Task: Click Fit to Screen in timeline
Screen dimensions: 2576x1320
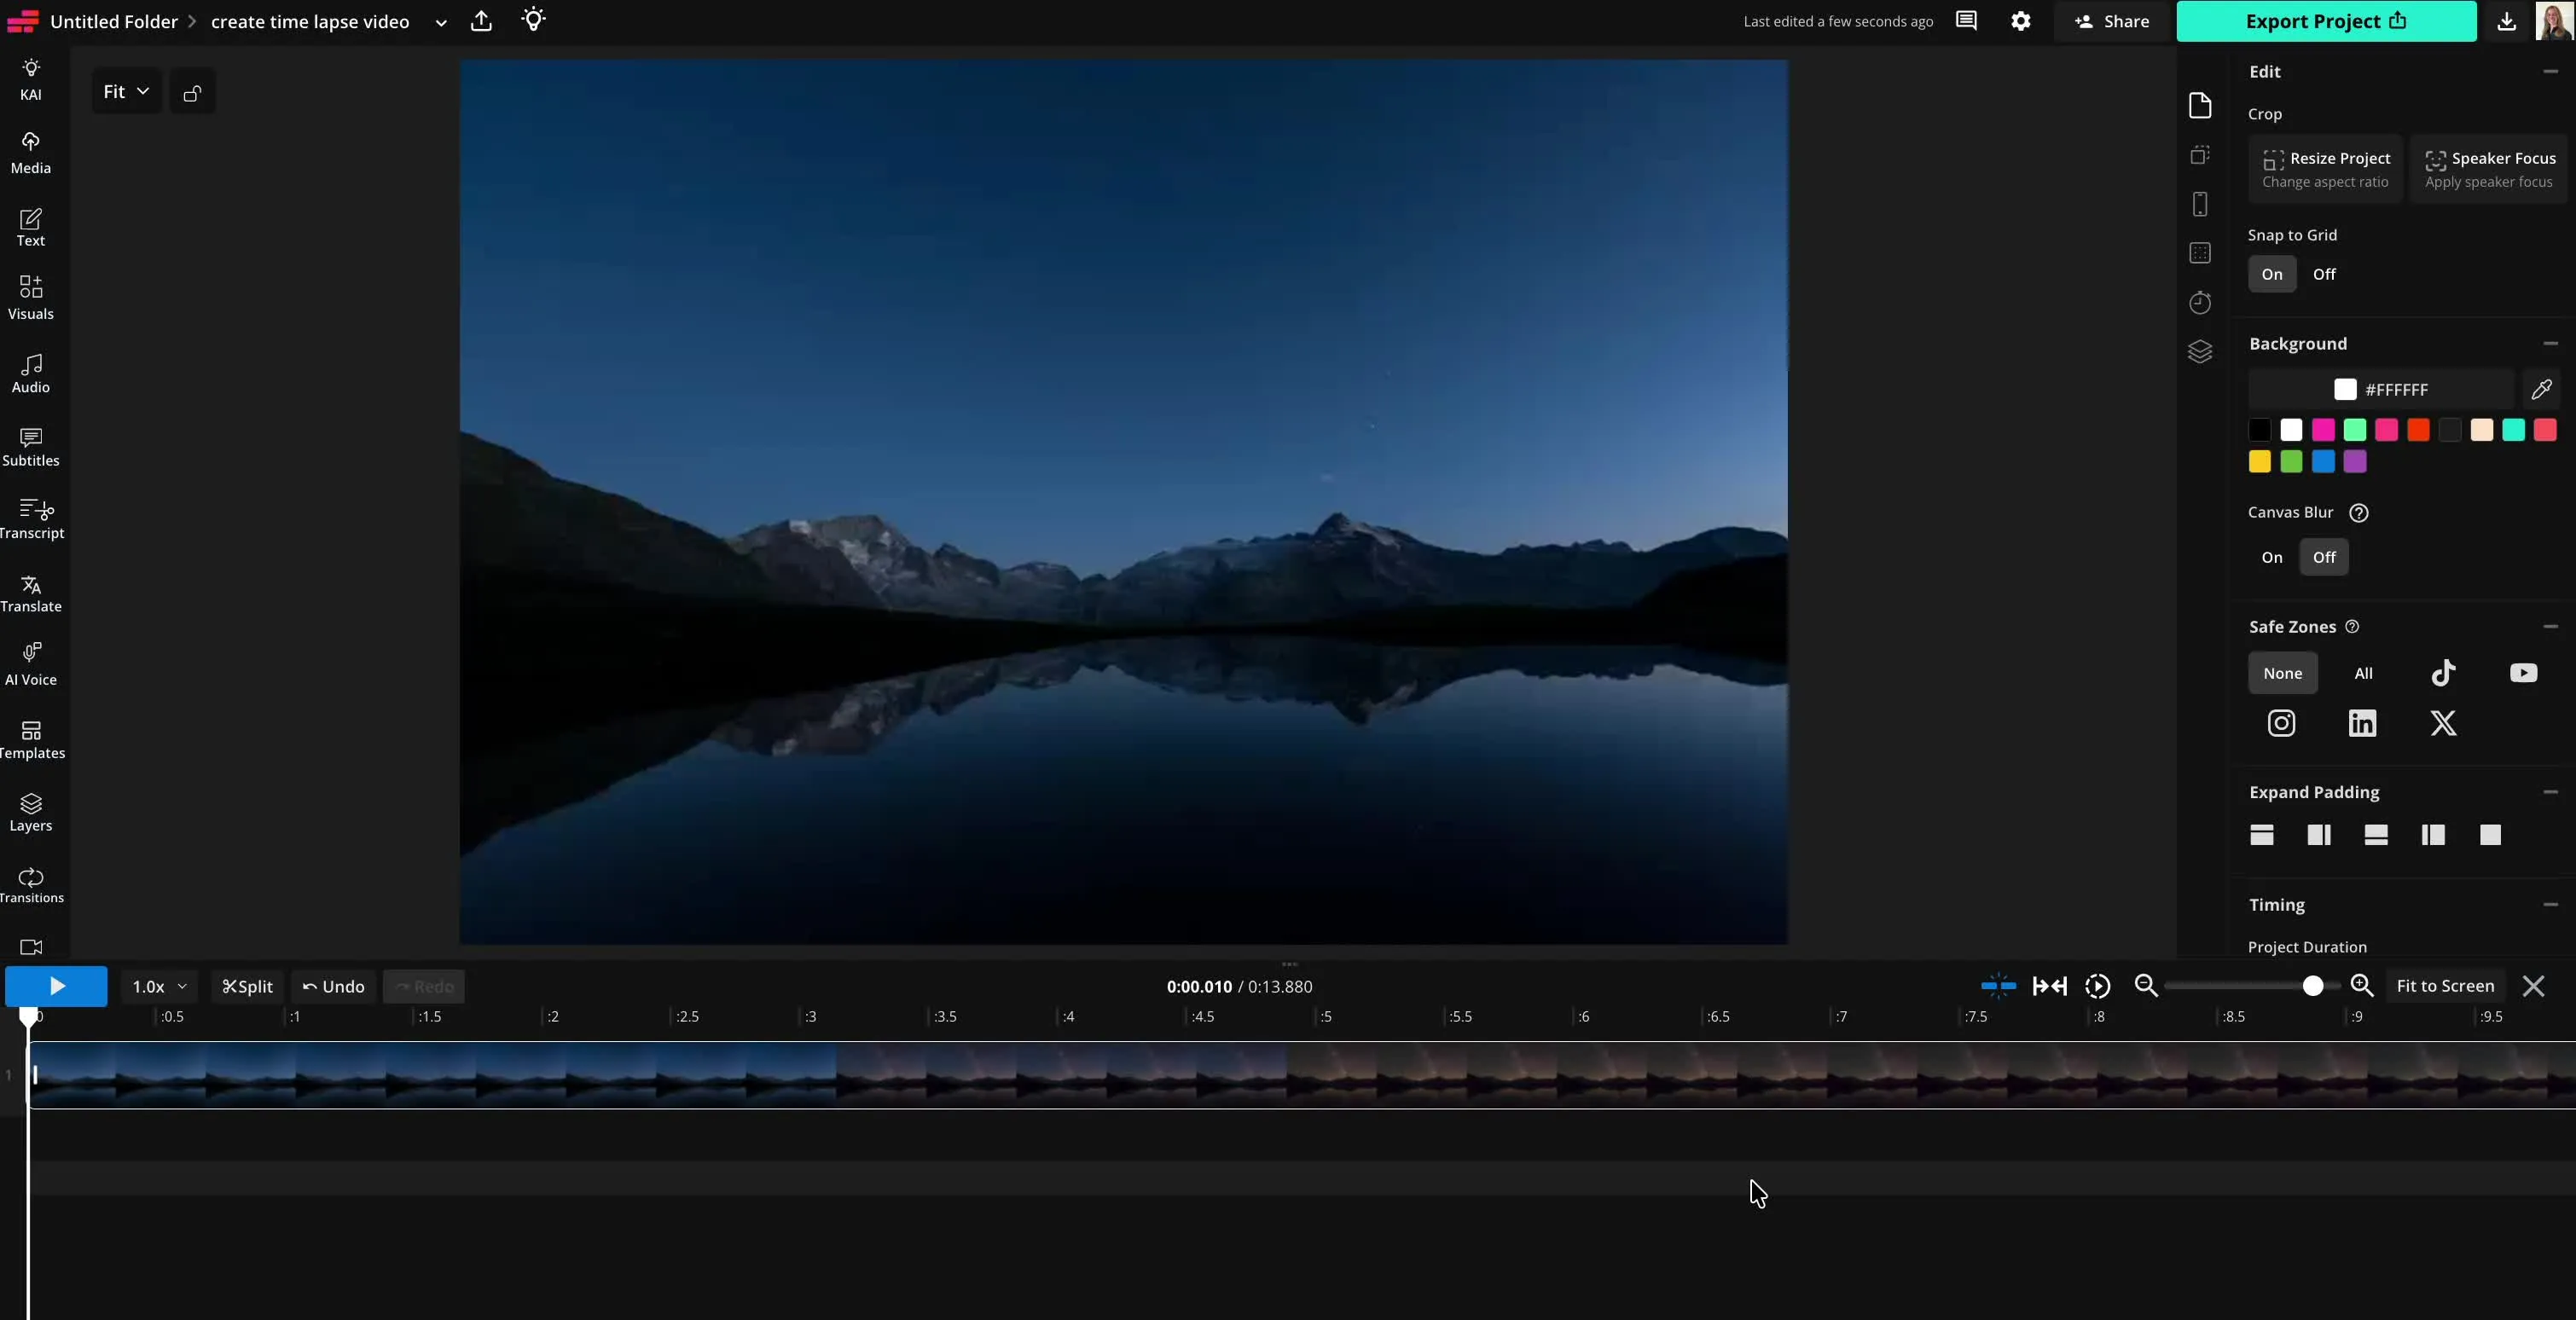Action: [x=2445, y=986]
